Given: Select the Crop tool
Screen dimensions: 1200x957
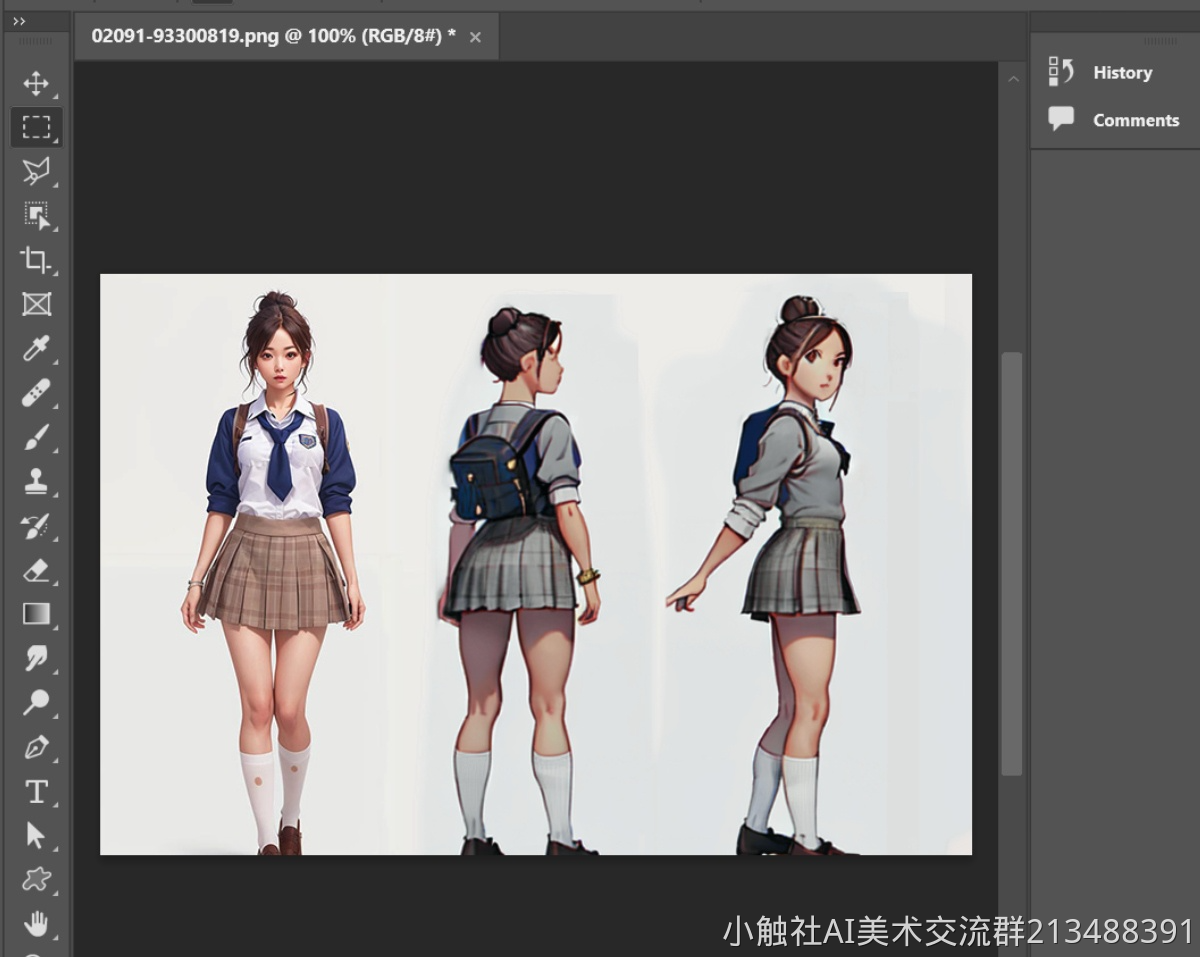Looking at the screenshot, I should 36,260.
